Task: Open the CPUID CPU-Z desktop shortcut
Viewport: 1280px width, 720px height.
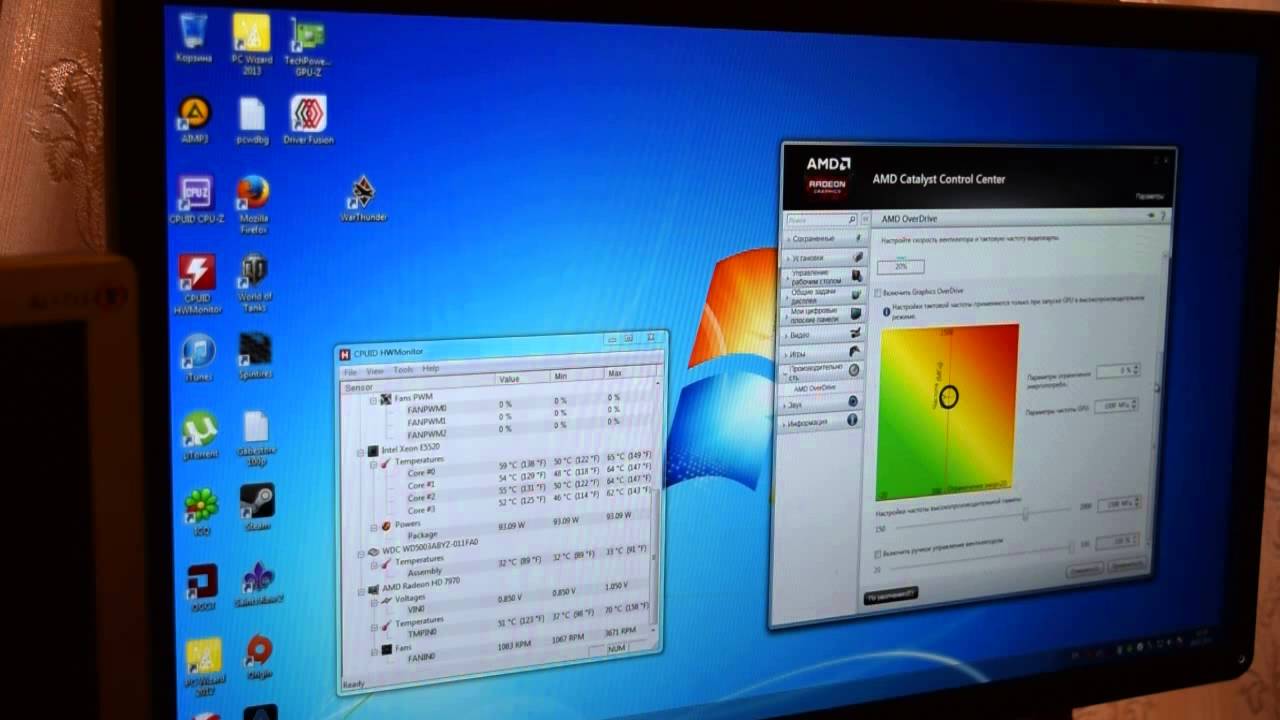Action: (197, 199)
